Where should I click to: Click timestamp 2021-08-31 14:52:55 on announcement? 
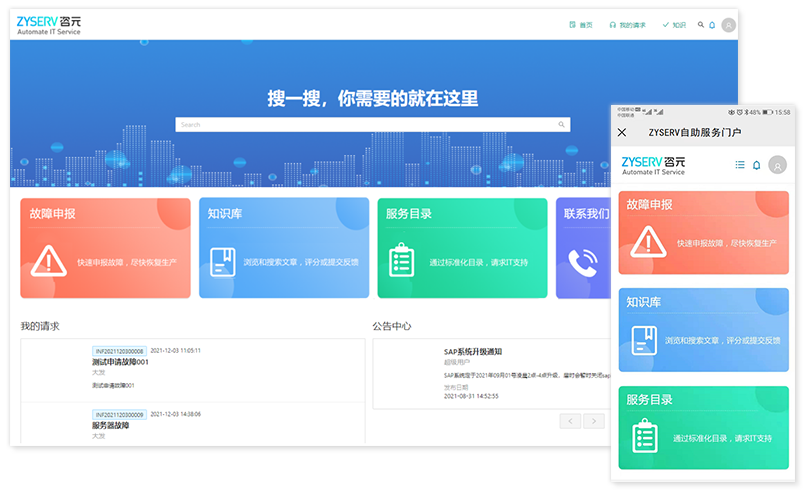[x=471, y=396]
